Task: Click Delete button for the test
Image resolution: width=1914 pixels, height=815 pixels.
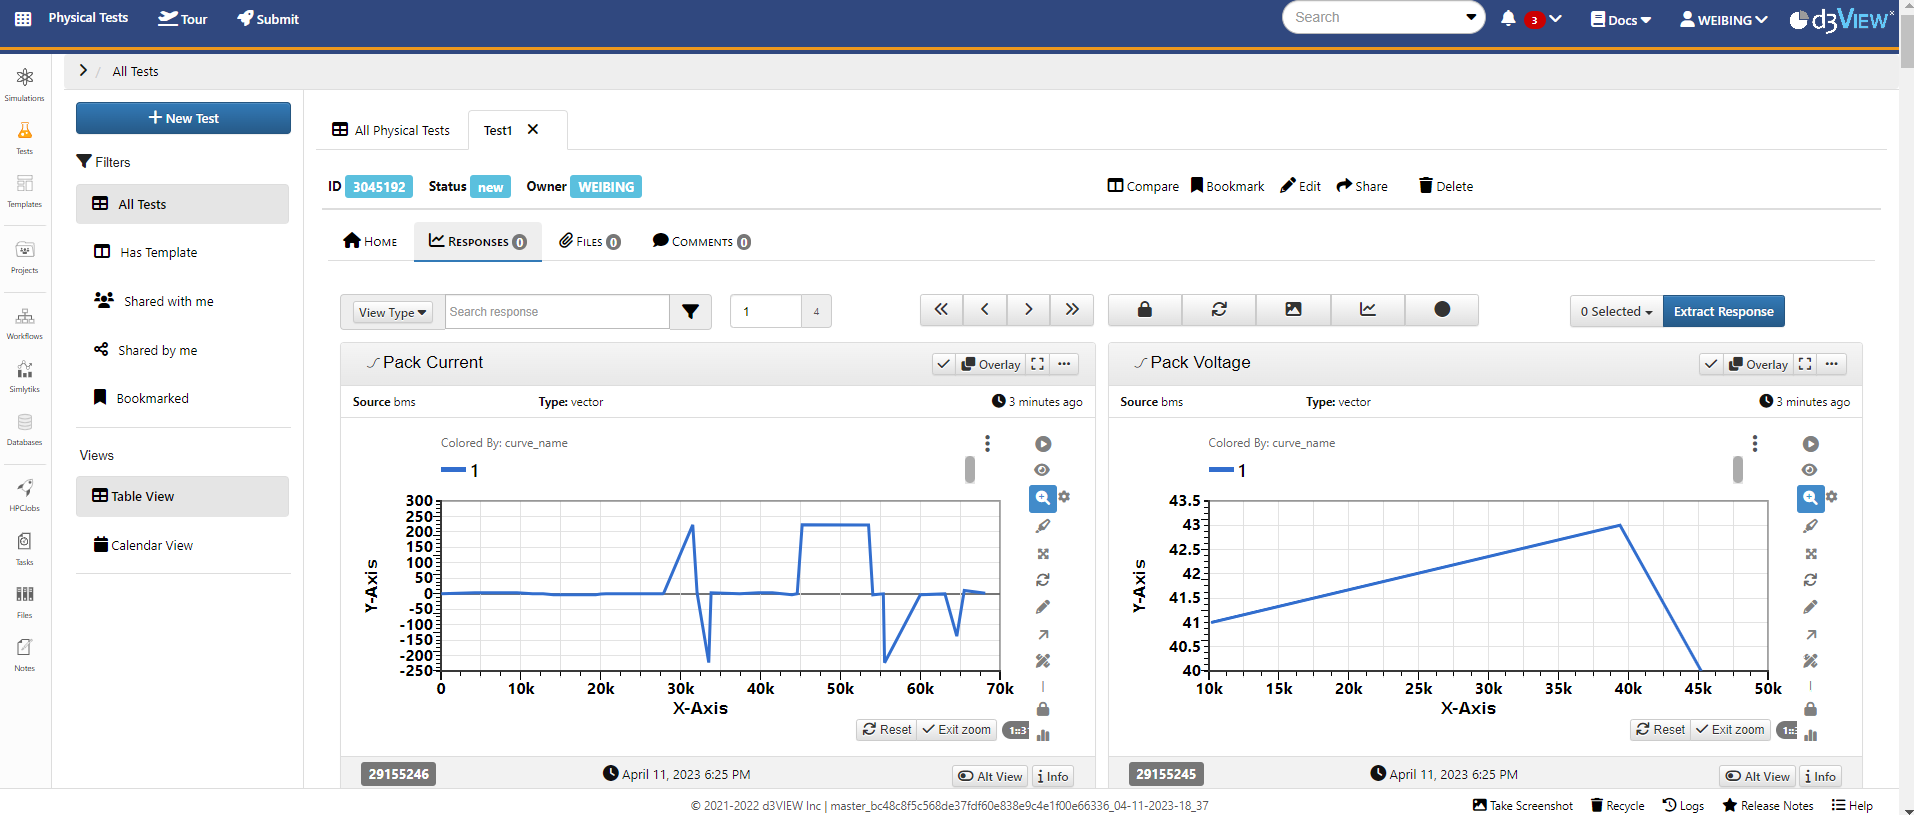Action: (1446, 186)
